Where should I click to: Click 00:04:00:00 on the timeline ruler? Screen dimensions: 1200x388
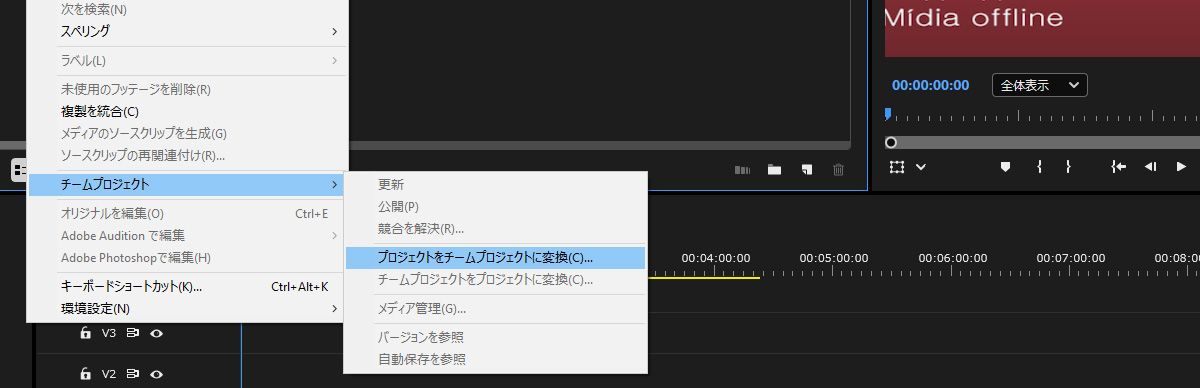point(716,258)
